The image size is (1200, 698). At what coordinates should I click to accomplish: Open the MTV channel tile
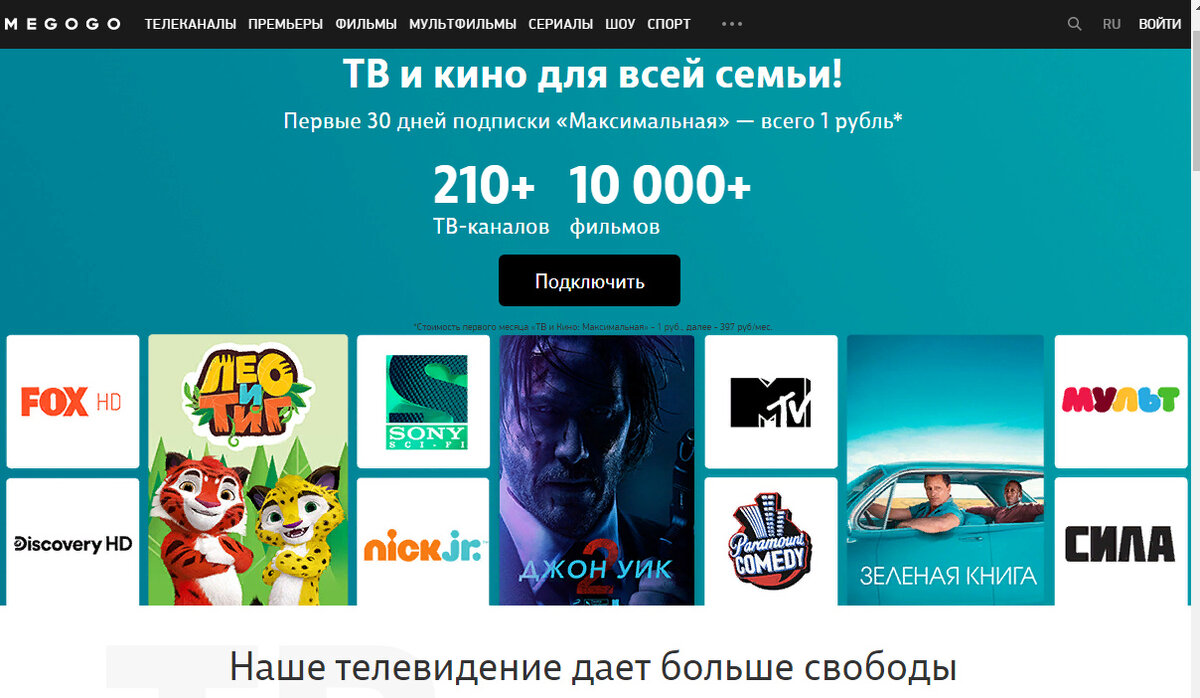tap(771, 401)
